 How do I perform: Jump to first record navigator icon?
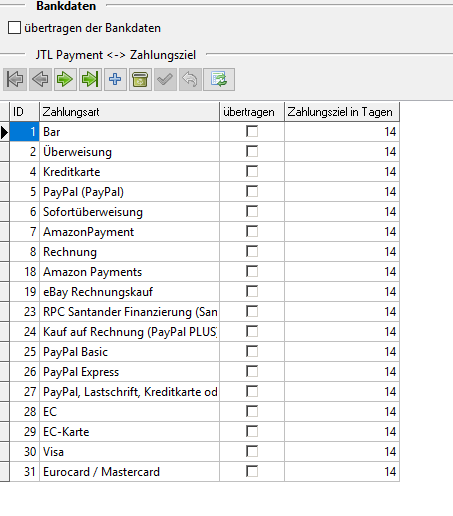tap(15, 79)
